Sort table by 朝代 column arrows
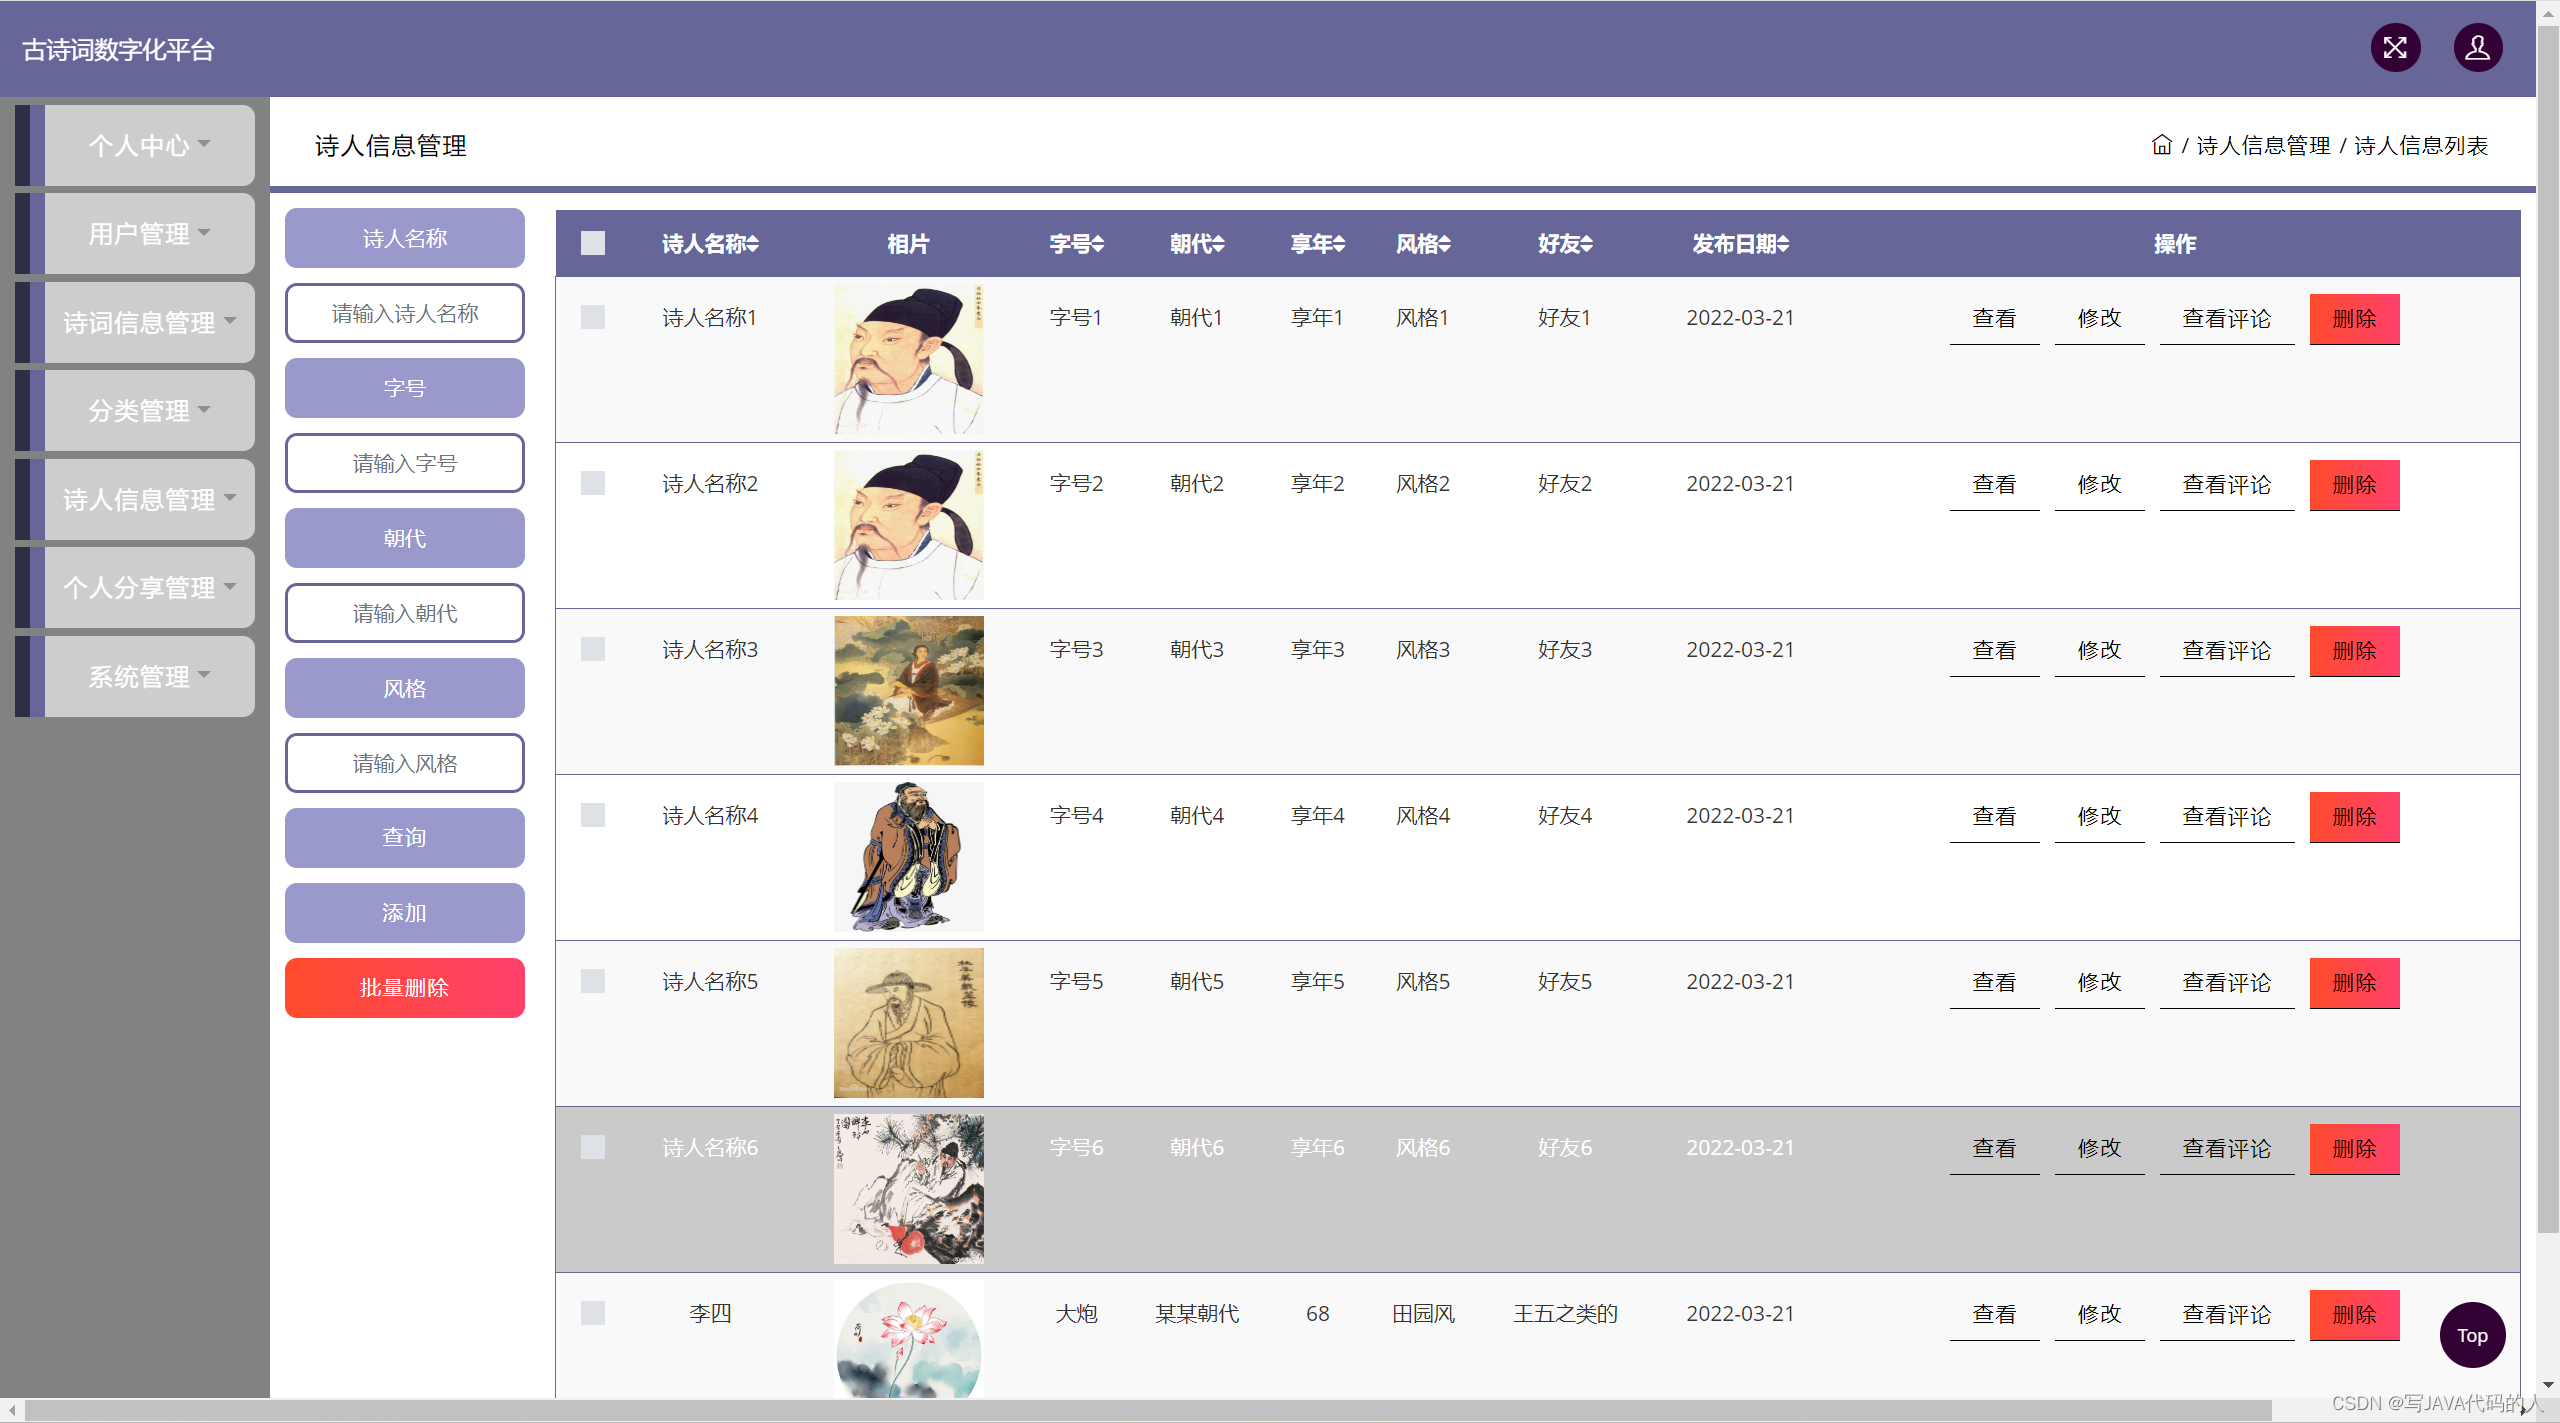The image size is (2560, 1423). [1218, 244]
